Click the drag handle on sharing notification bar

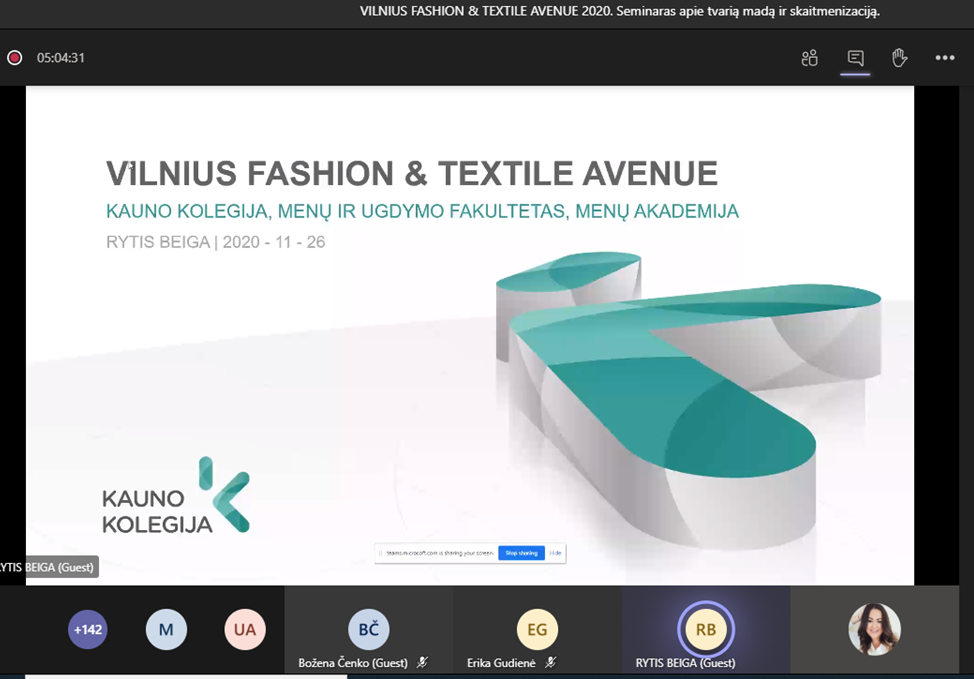[x=380, y=553]
